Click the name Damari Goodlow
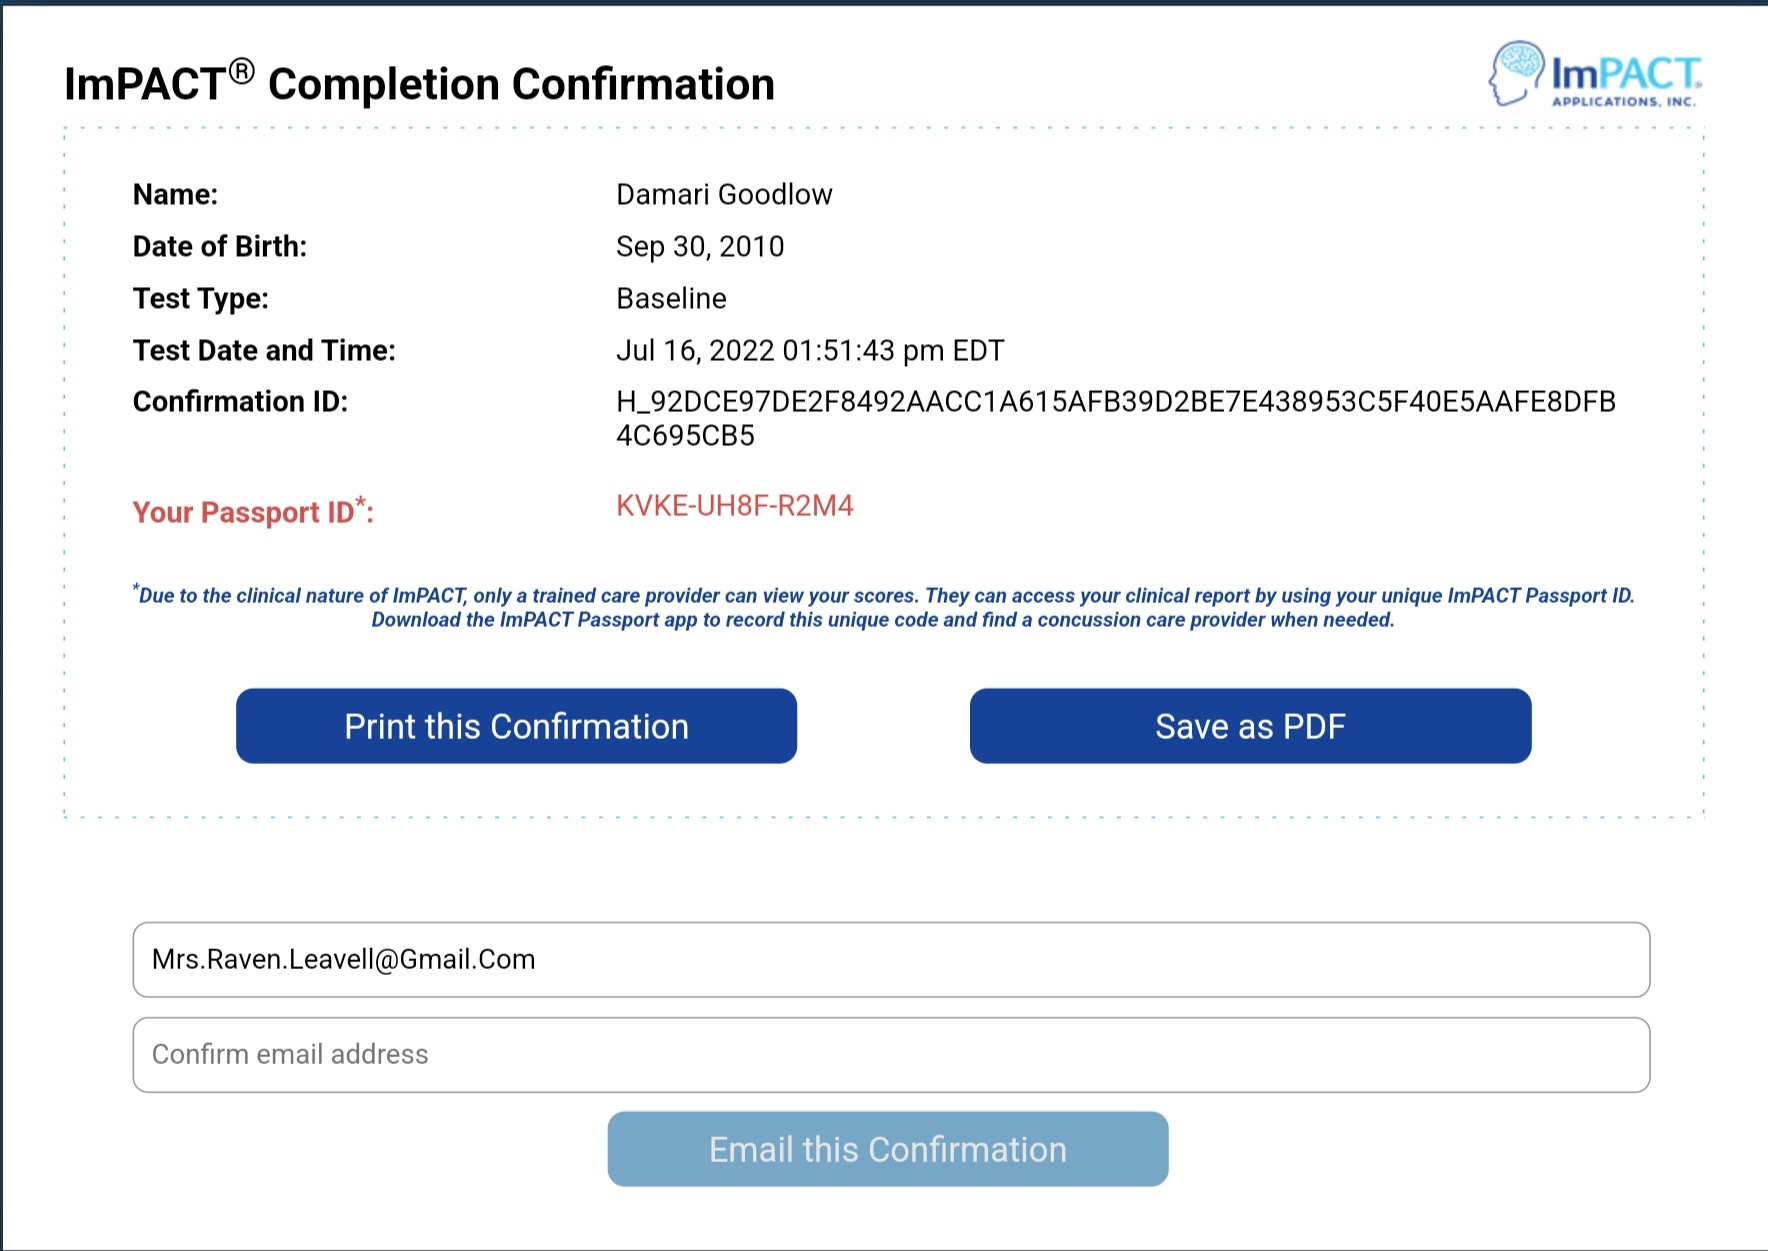The height and width of the screenshot is (1251, 1768). (724, 194)
